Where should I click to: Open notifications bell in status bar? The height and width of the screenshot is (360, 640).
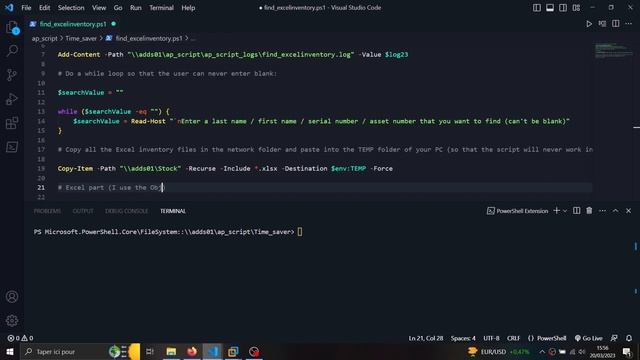pos(629,338)
